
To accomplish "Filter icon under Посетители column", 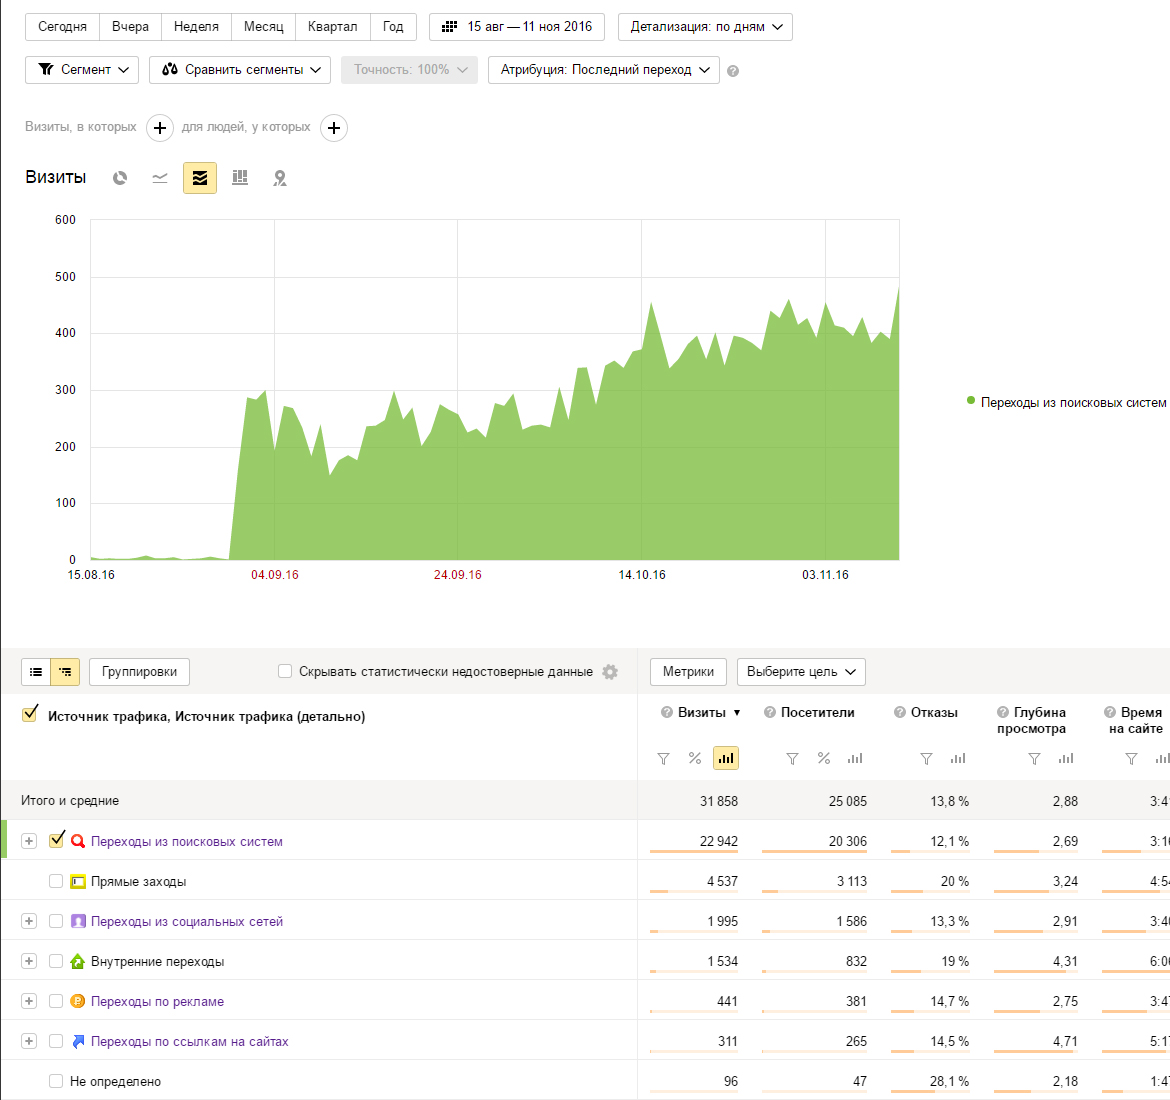I will [x=792, y=758].
